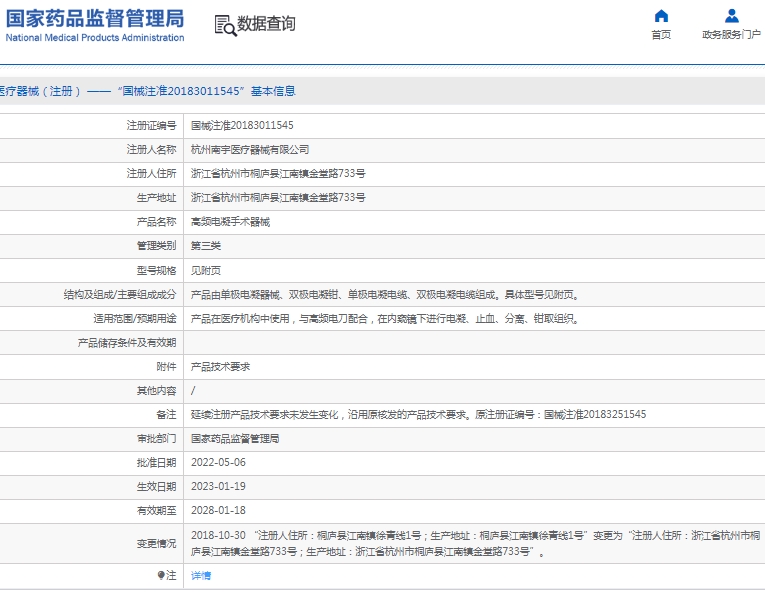765x594 pixels.
Task: Open the 详情 link
Action: point(201,576)
